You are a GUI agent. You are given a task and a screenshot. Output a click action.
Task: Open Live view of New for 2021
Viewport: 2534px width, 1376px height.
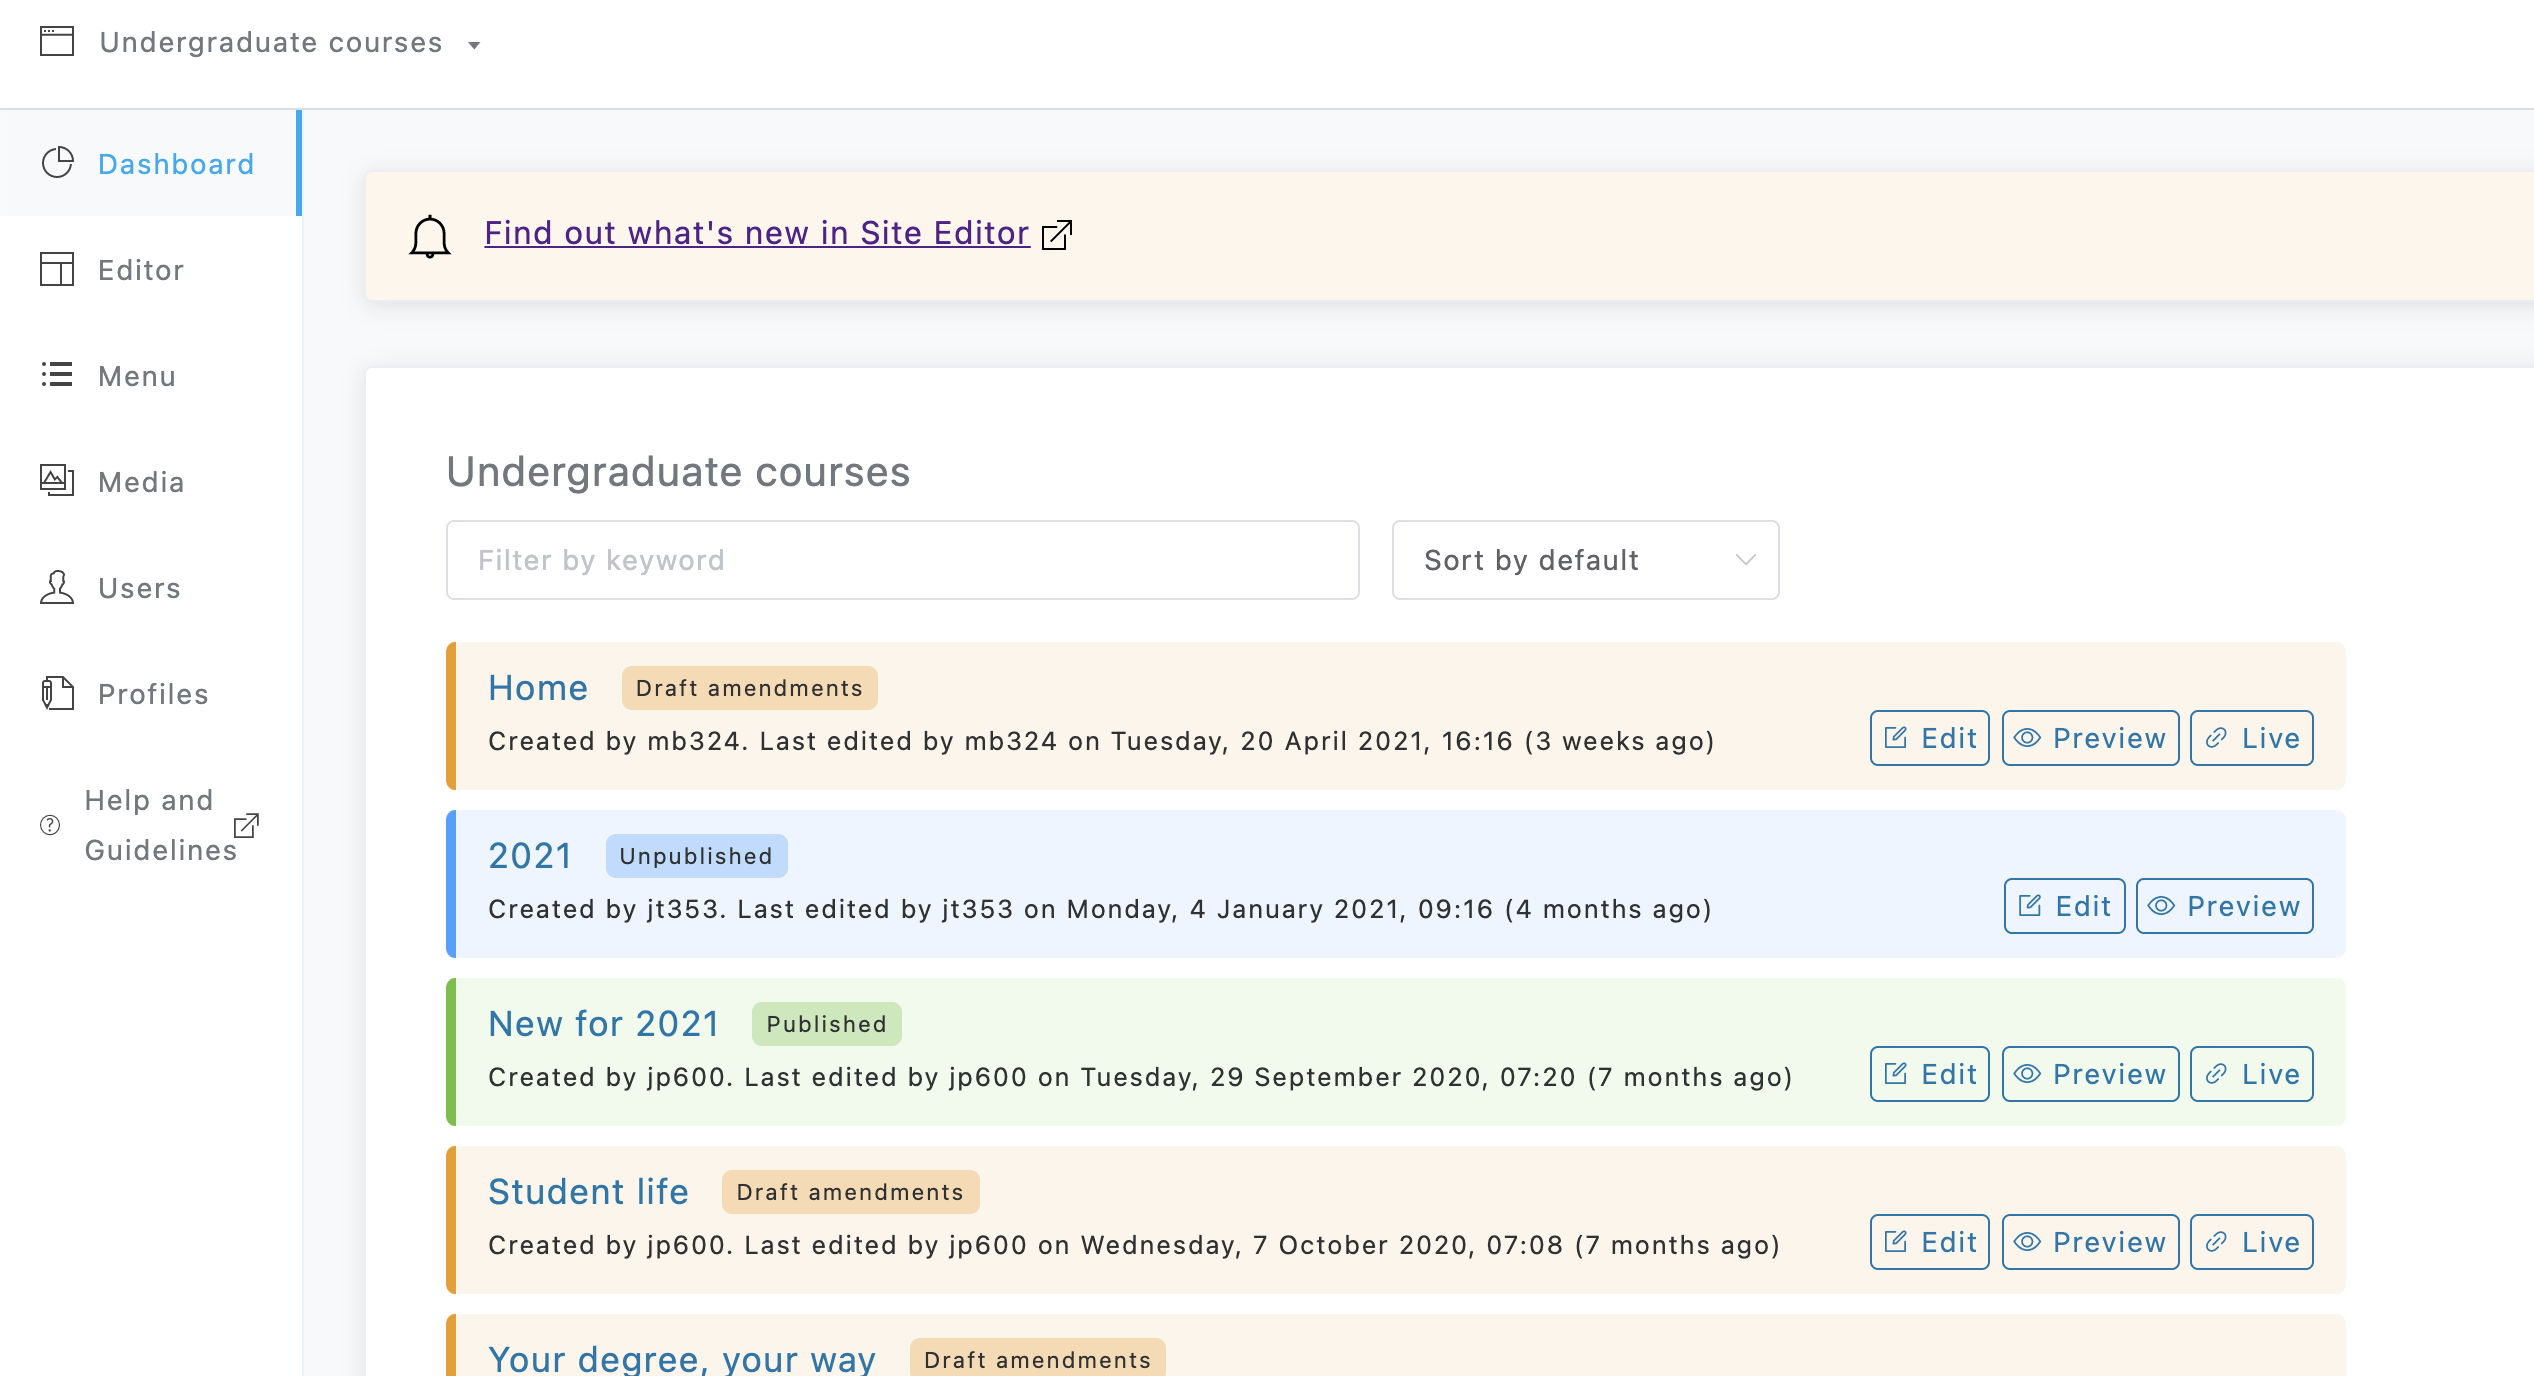2251,1074
